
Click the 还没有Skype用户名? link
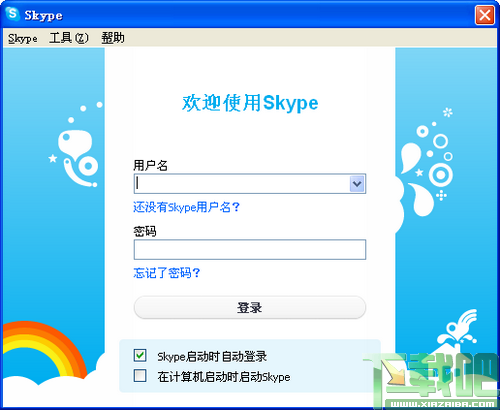coord(187,207)
